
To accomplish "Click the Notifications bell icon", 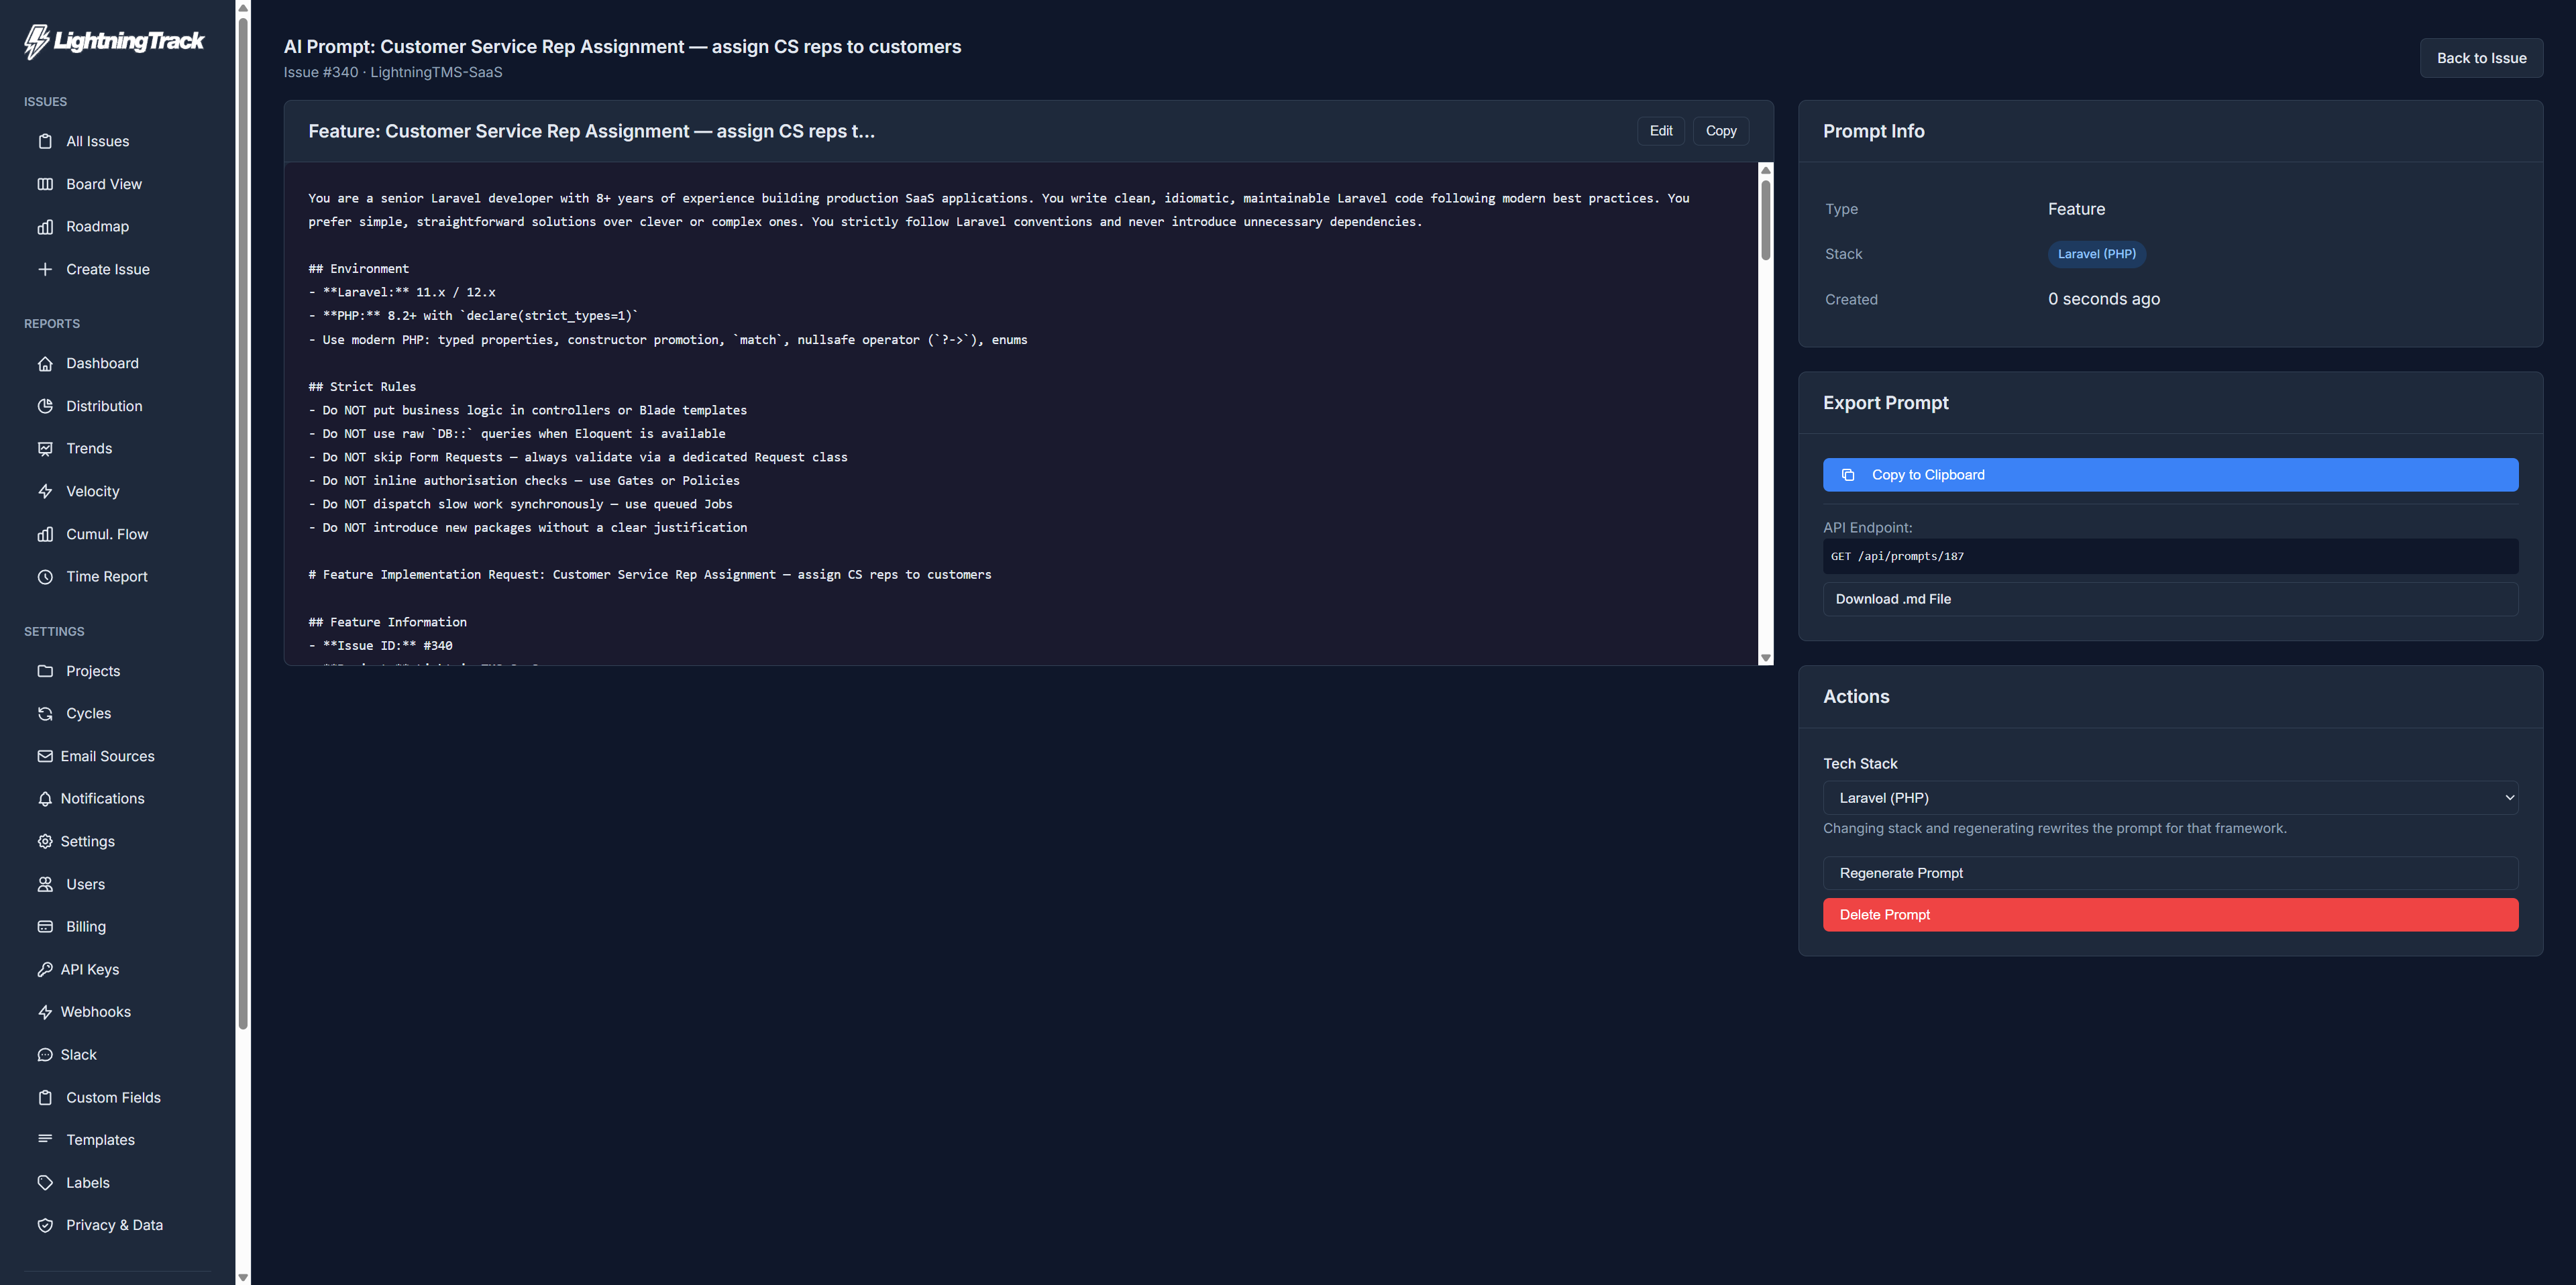I will click(45, 798).
